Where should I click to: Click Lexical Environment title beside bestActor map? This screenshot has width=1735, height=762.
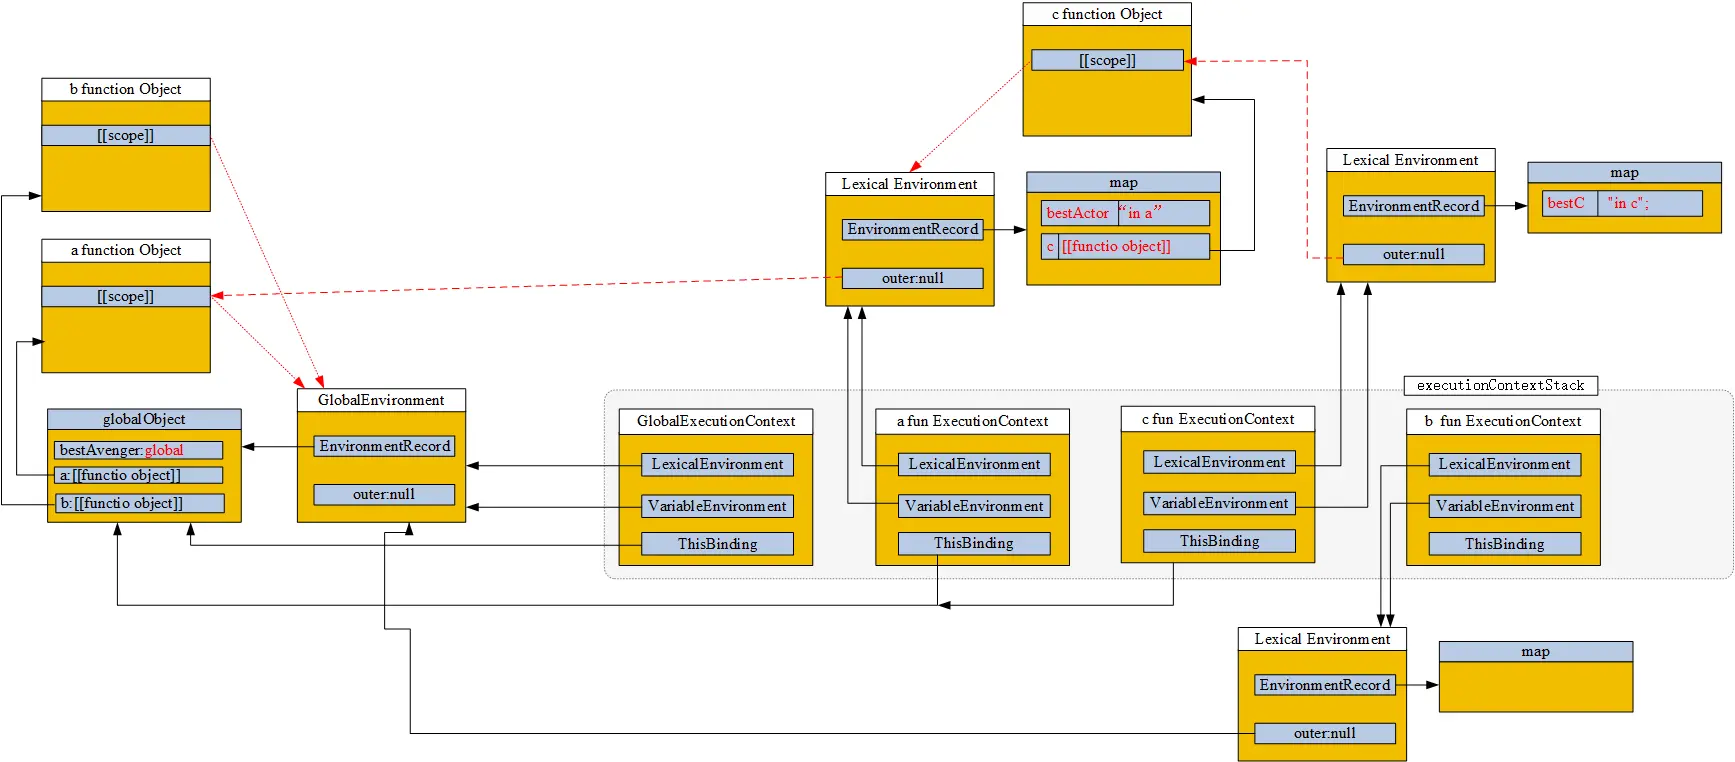point(910,184)
